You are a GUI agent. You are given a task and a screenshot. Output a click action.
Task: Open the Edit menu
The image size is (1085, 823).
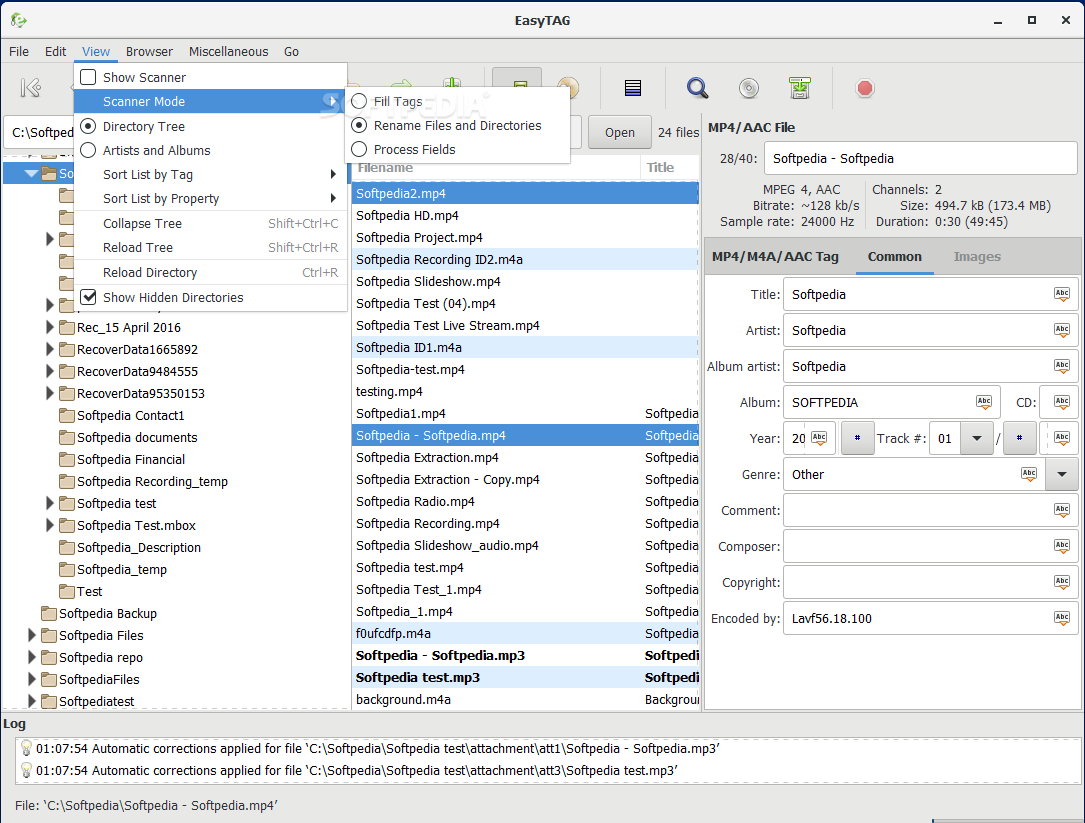55,51
